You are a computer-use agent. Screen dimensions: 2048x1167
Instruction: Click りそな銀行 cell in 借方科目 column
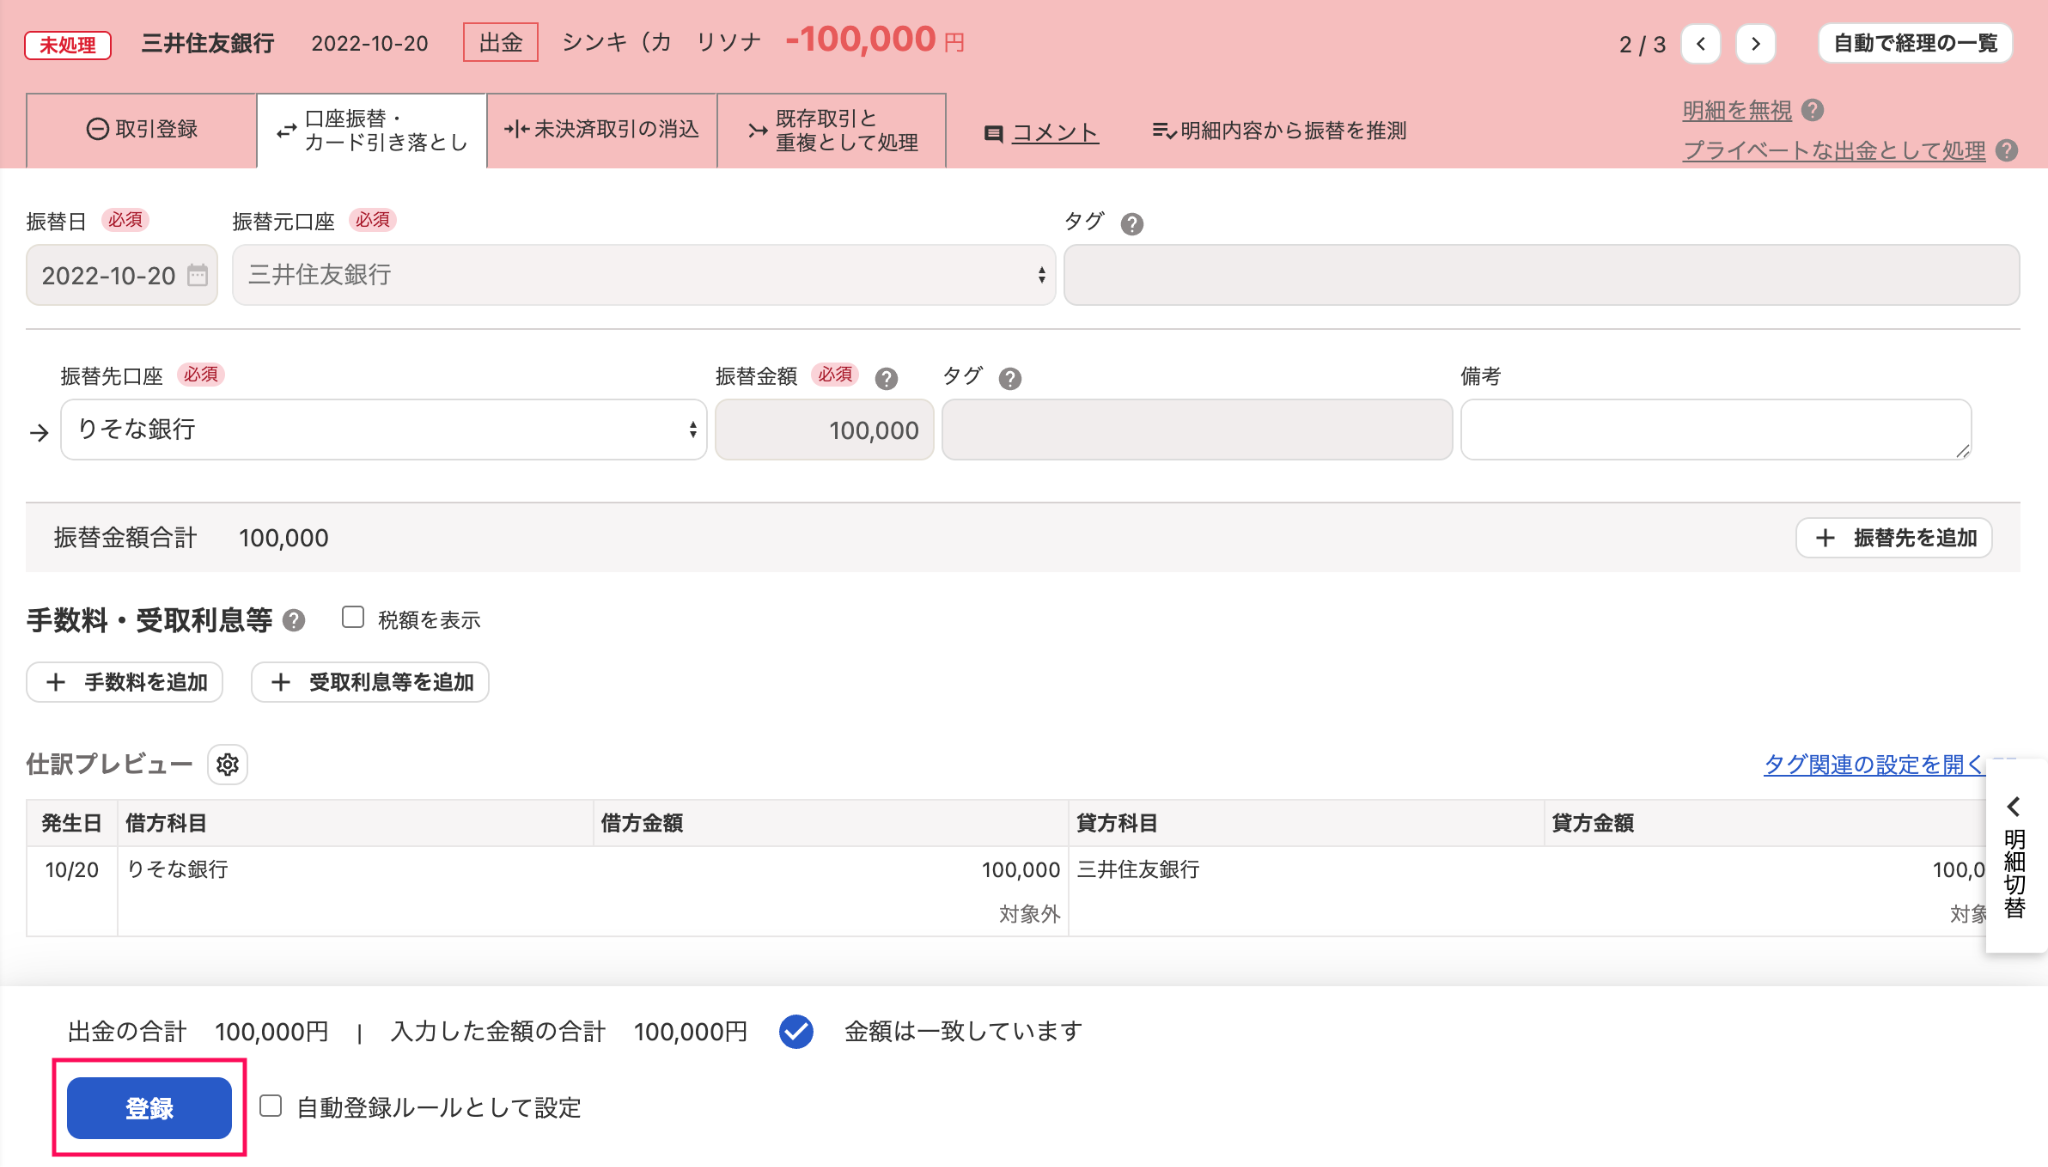pos(177,870)
